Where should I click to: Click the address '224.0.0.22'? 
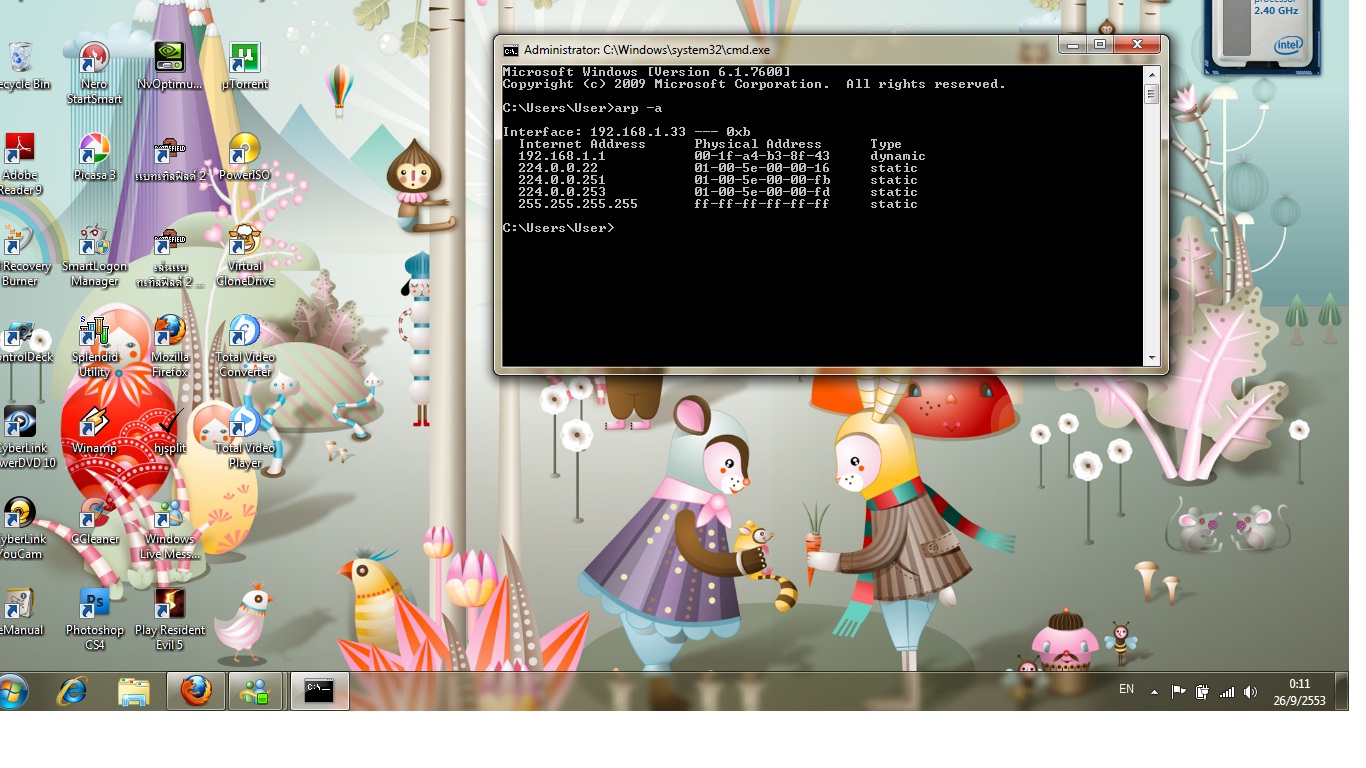558,168
